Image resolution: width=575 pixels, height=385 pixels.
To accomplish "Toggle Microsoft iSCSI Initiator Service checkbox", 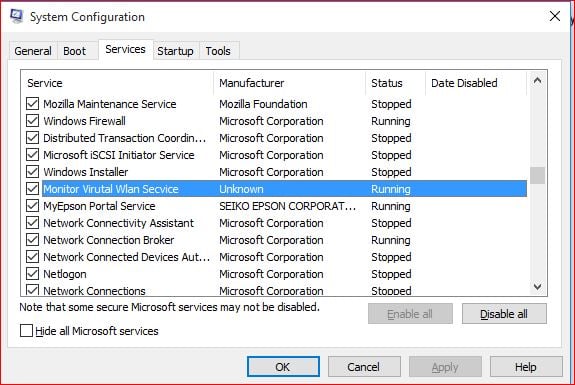I will click(x=32, y=155).
